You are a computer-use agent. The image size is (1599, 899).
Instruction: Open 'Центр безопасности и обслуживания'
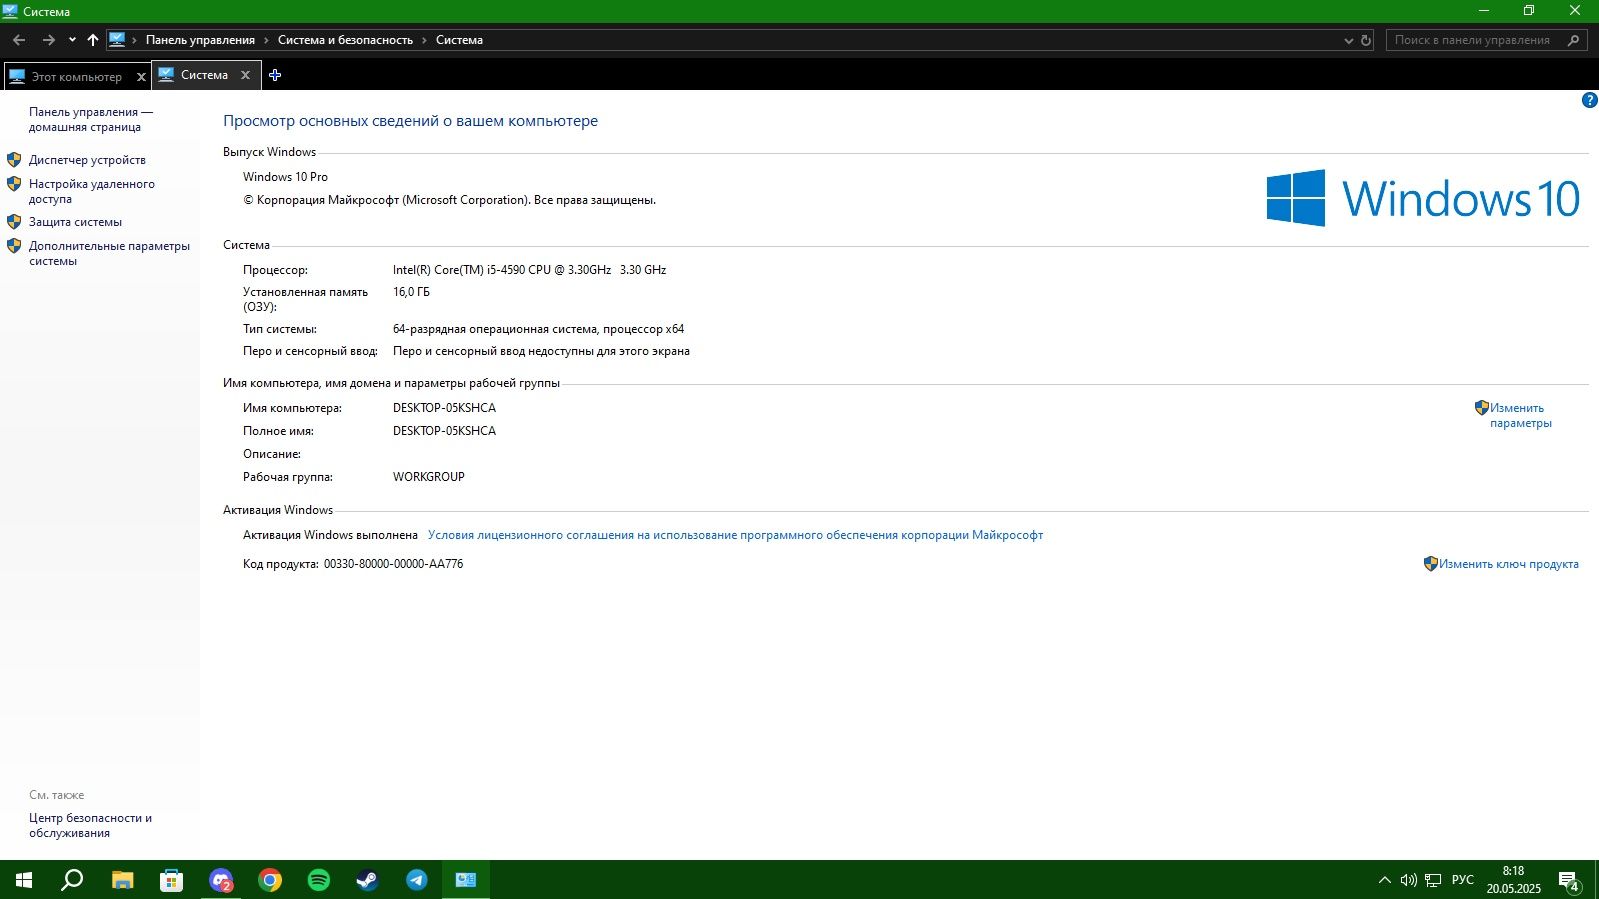(x=90, y=825)
